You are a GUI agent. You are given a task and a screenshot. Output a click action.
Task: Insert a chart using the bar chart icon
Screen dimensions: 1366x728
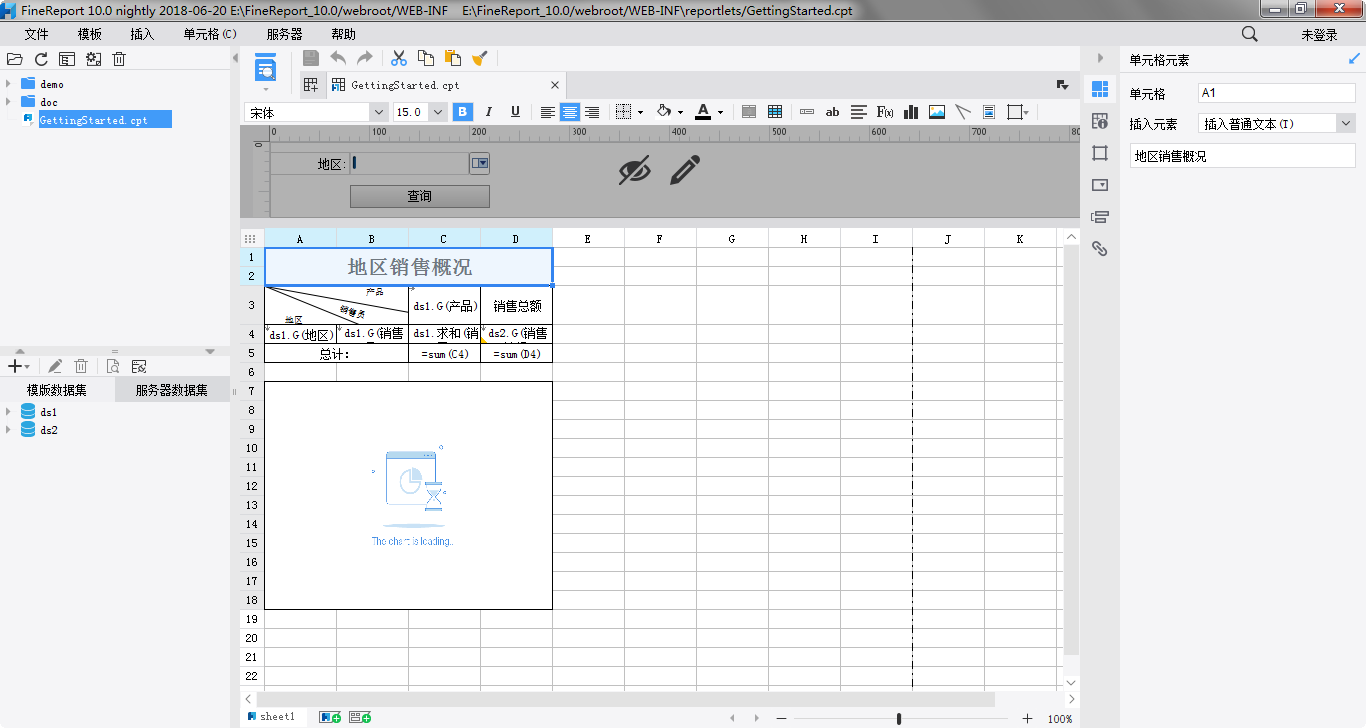tap(911, 112)
